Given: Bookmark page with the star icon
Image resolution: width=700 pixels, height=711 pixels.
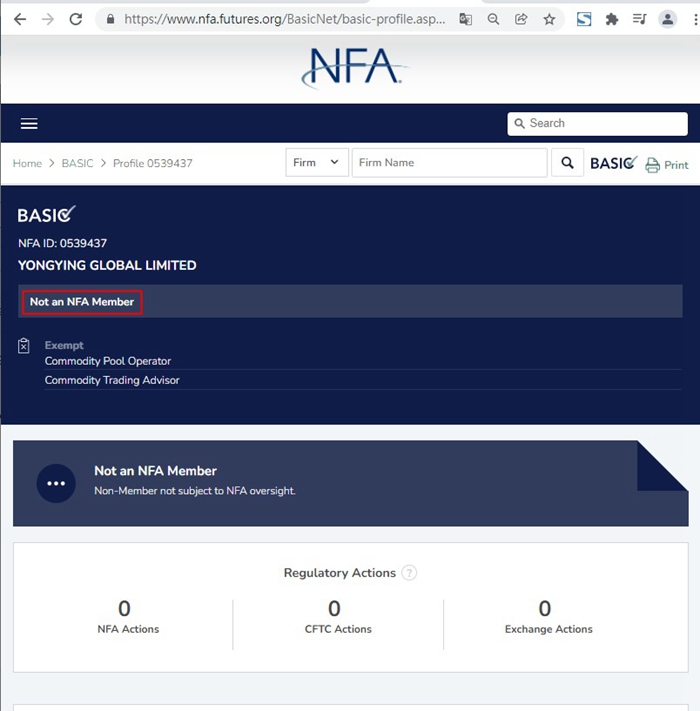Looking at the screenshot, I should tap(549, 19).
